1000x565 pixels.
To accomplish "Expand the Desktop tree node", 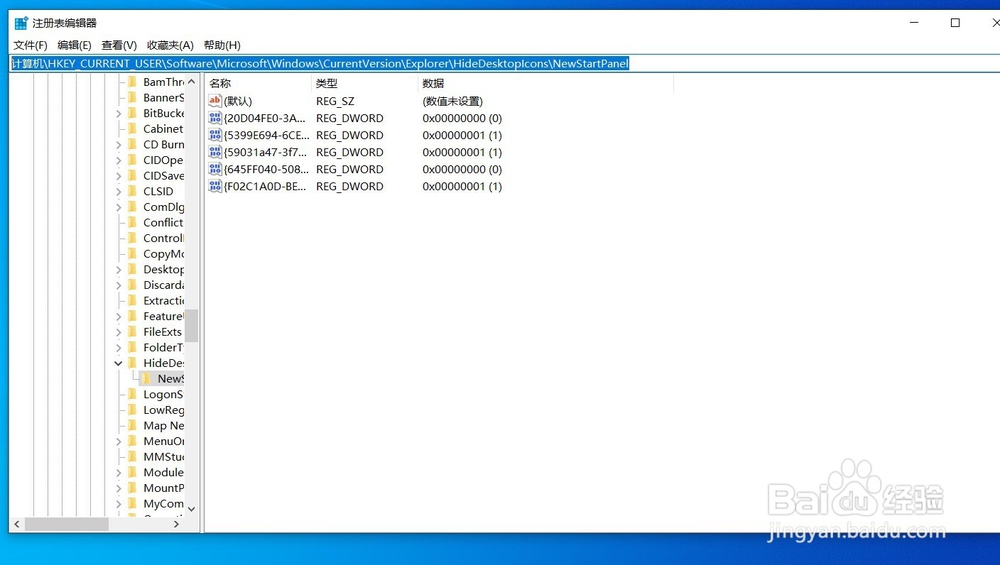I will pyautogui.click(x=119, y=270).
